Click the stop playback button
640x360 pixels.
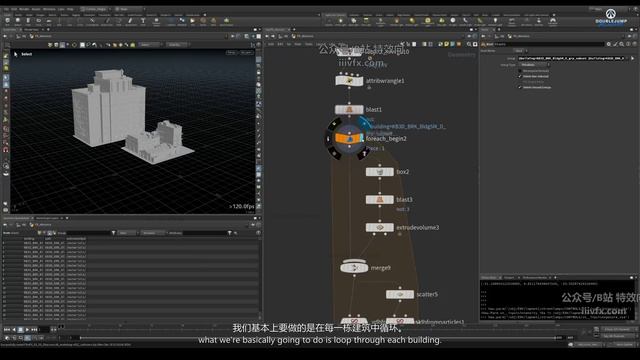pos(20,329)
